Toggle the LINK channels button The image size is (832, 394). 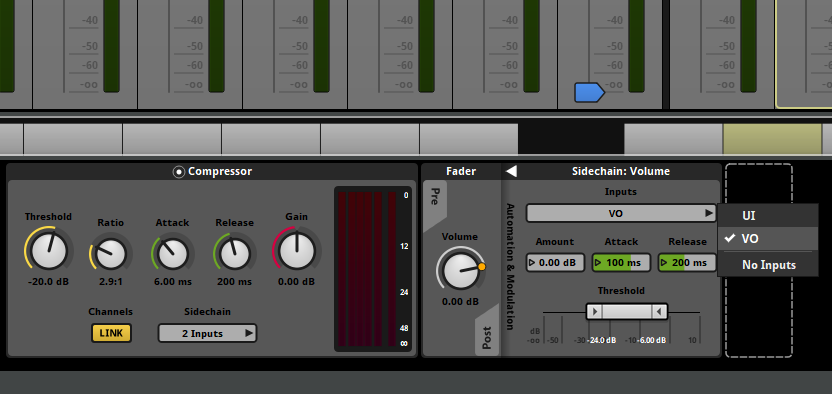(x=111, y=333)
